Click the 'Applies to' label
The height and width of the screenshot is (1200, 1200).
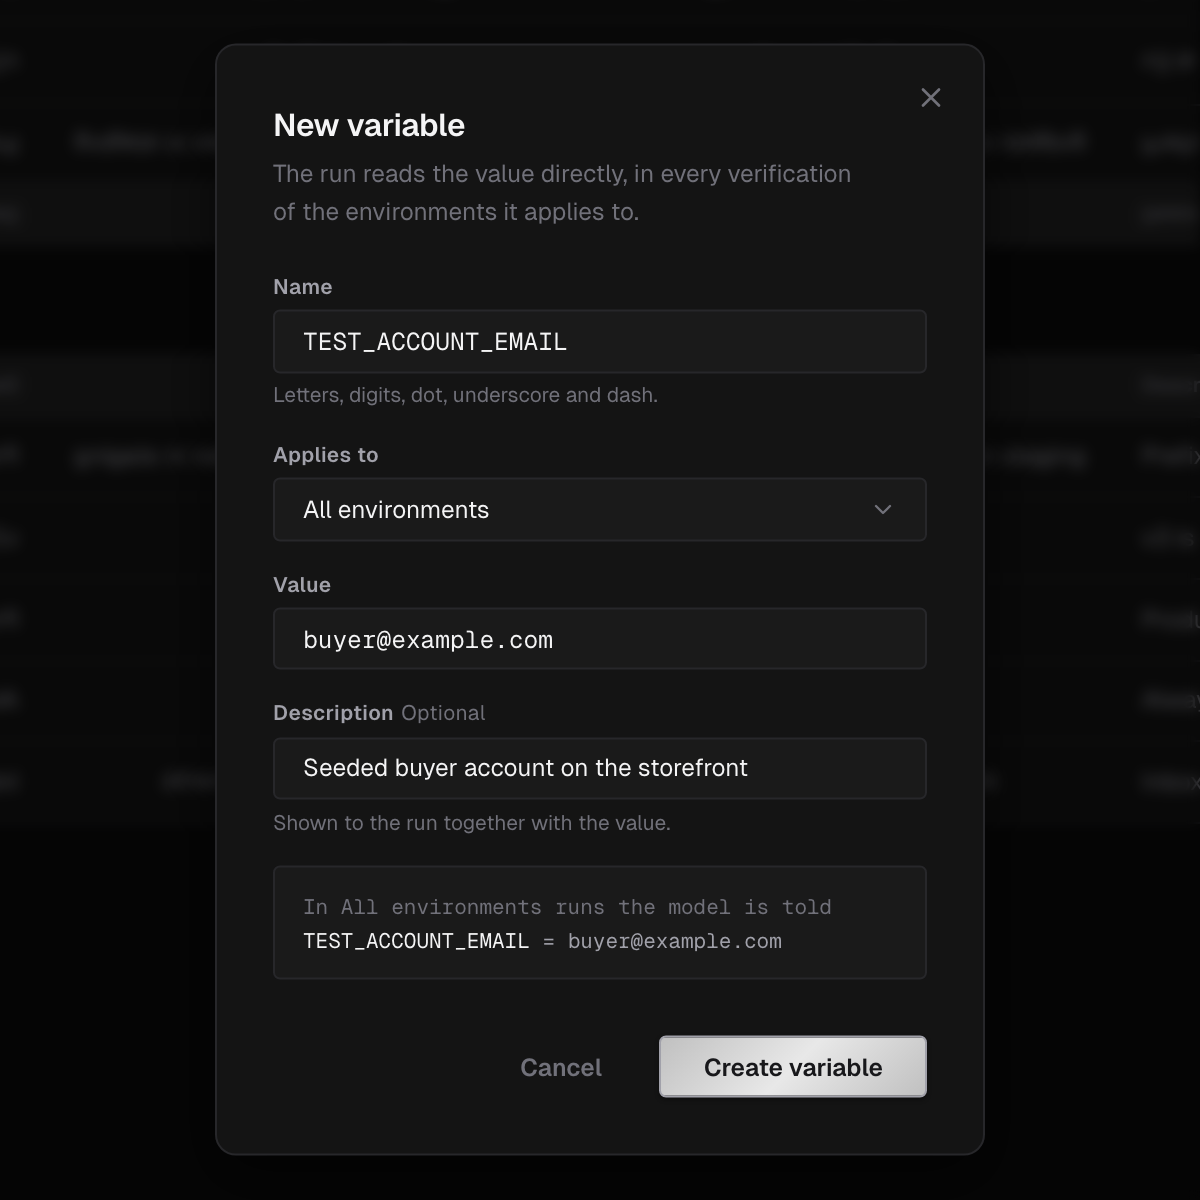(326, 455)
